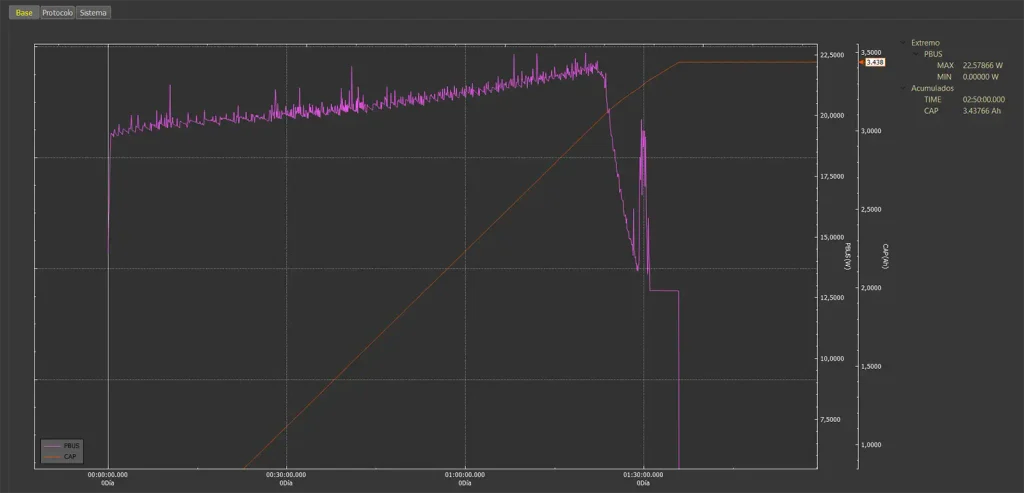
Task: Click the PBUS entry in chart legend
Action: coord(64,445)
